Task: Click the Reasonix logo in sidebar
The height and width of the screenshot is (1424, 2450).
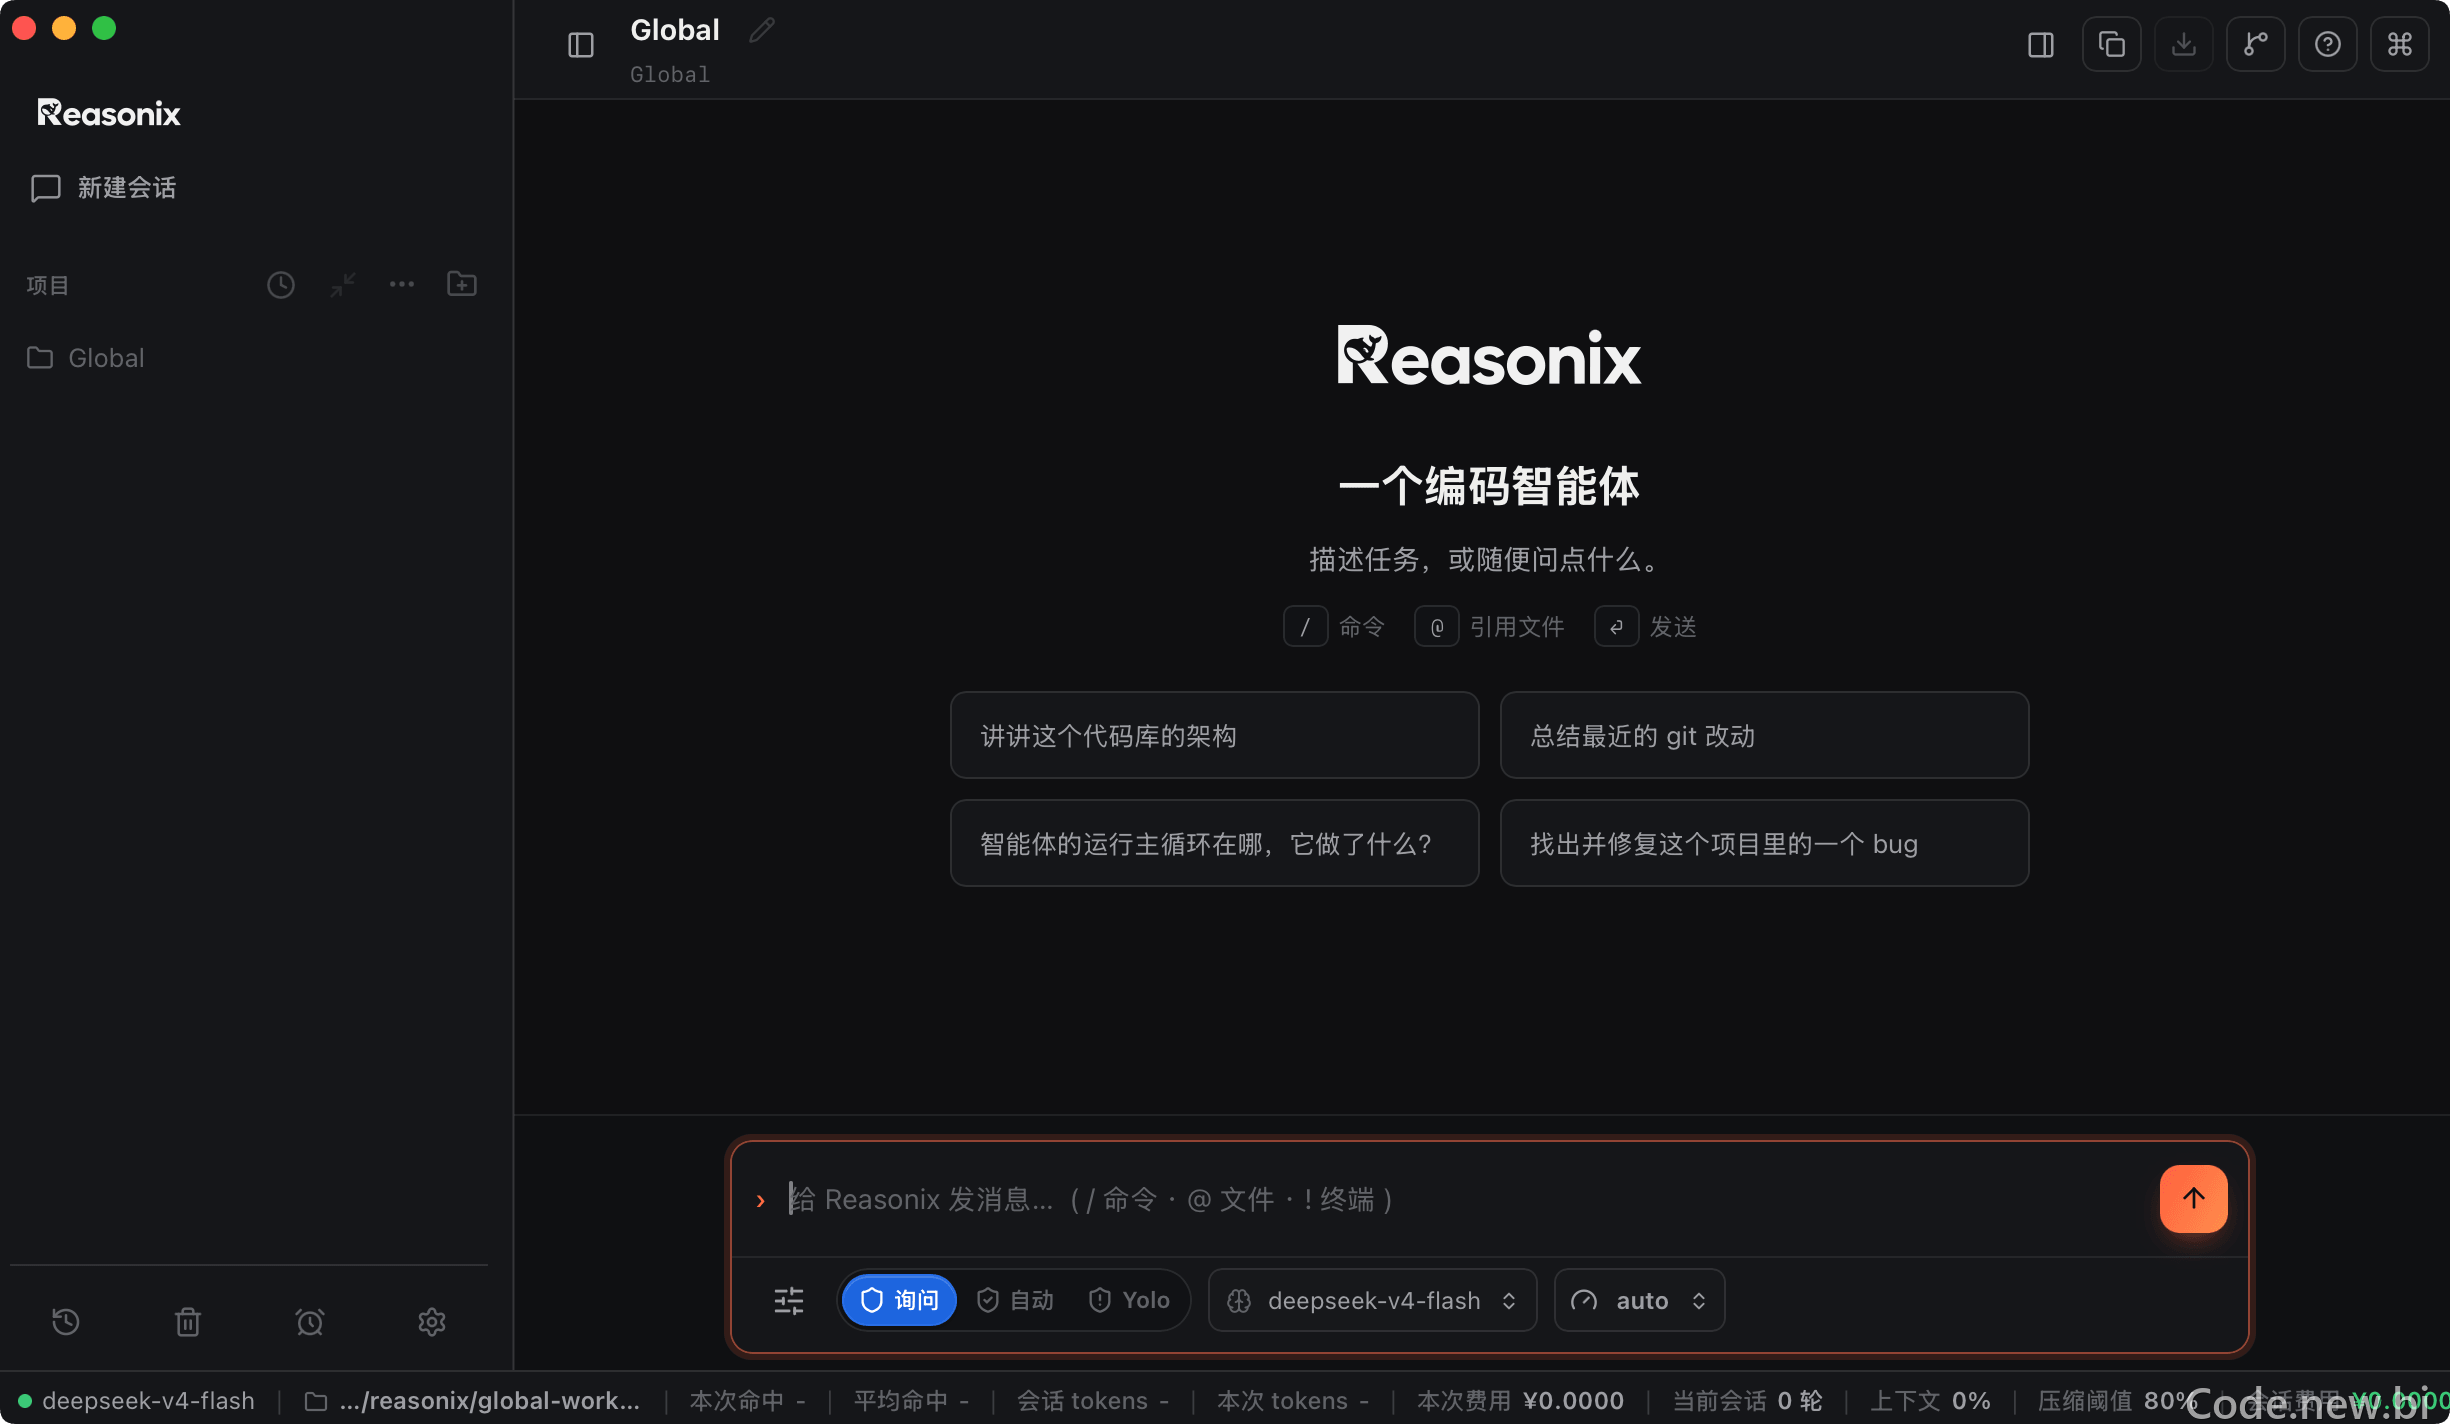Action: coord(109,113)
